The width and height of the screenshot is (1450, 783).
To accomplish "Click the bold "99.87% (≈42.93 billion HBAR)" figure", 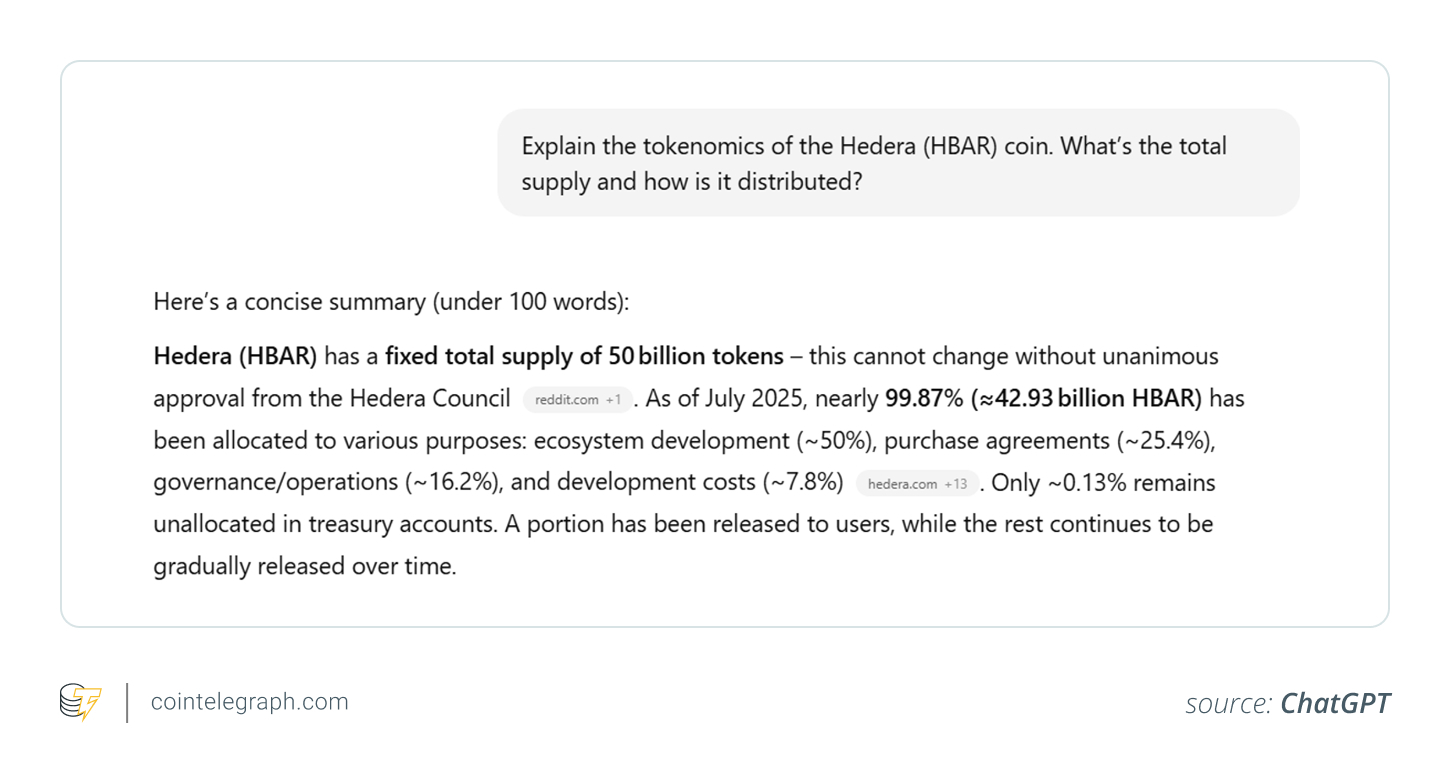I will (1043, 398).
